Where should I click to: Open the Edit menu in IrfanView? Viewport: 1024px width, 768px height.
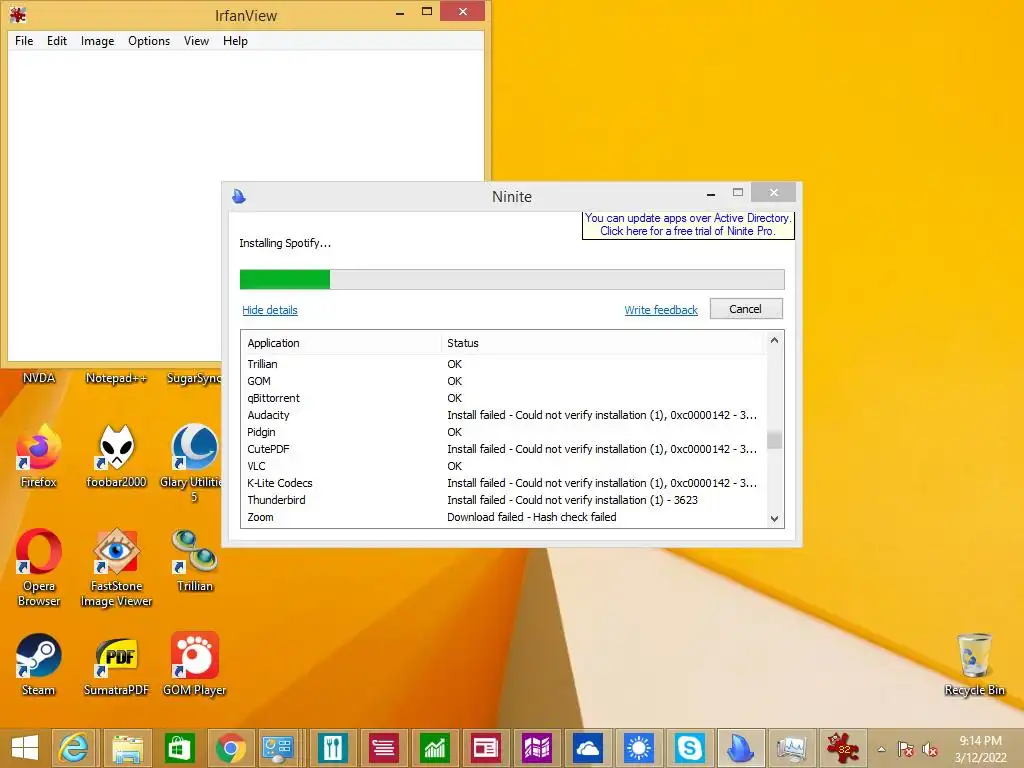57,40
